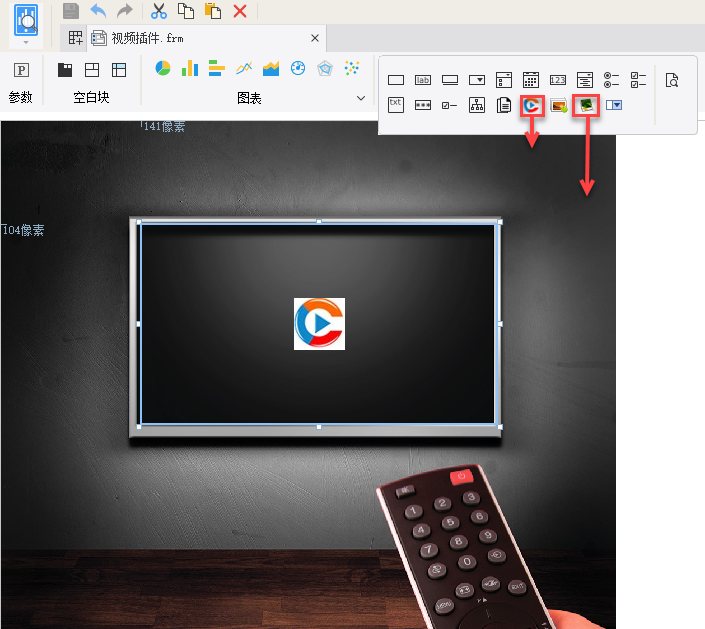Viewport: 705px width, 629px height.
Task: Select the 'txt' text area widget
Action: coord(396,105)
